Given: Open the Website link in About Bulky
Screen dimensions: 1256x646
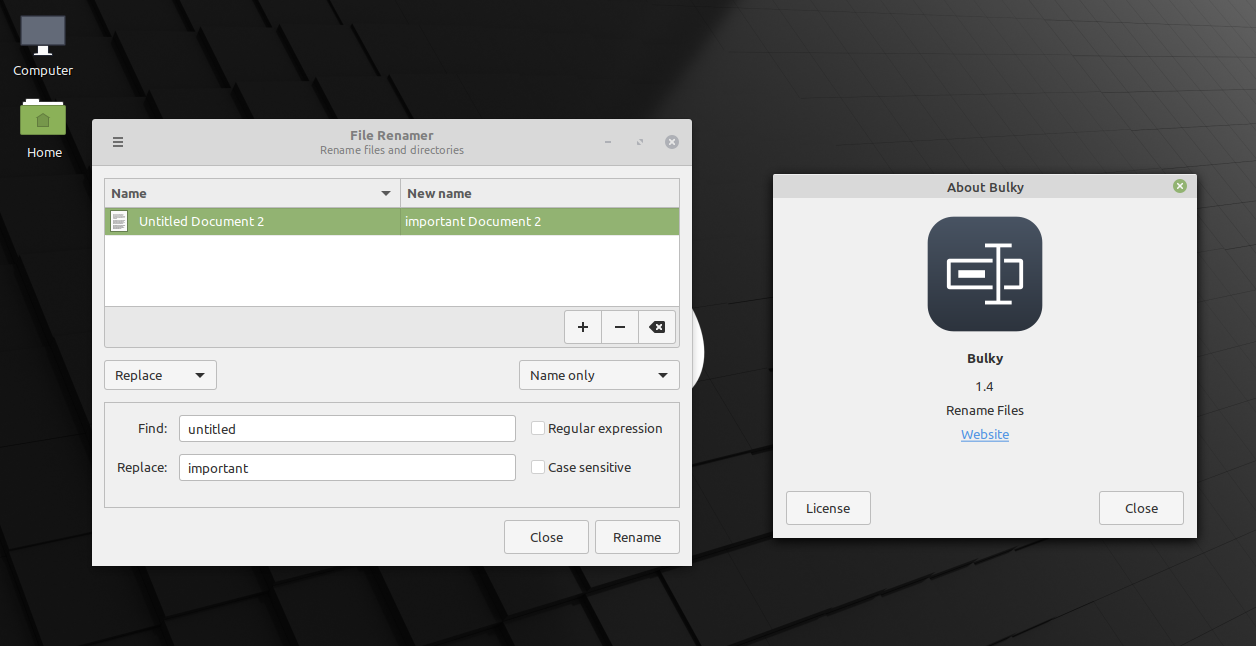Looking at the screenshot, I should click(x=985, y=434).
